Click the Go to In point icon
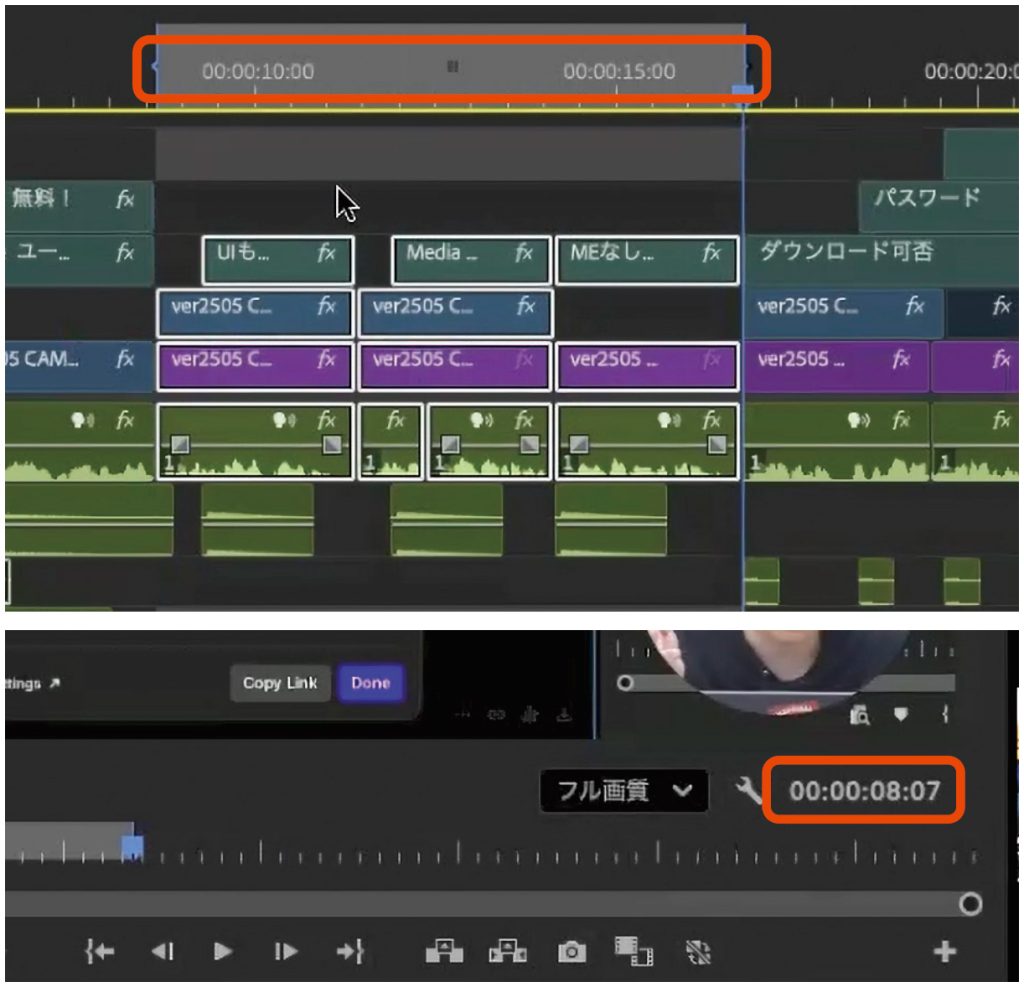This screenshot has width=1024, height=987. 98,951
